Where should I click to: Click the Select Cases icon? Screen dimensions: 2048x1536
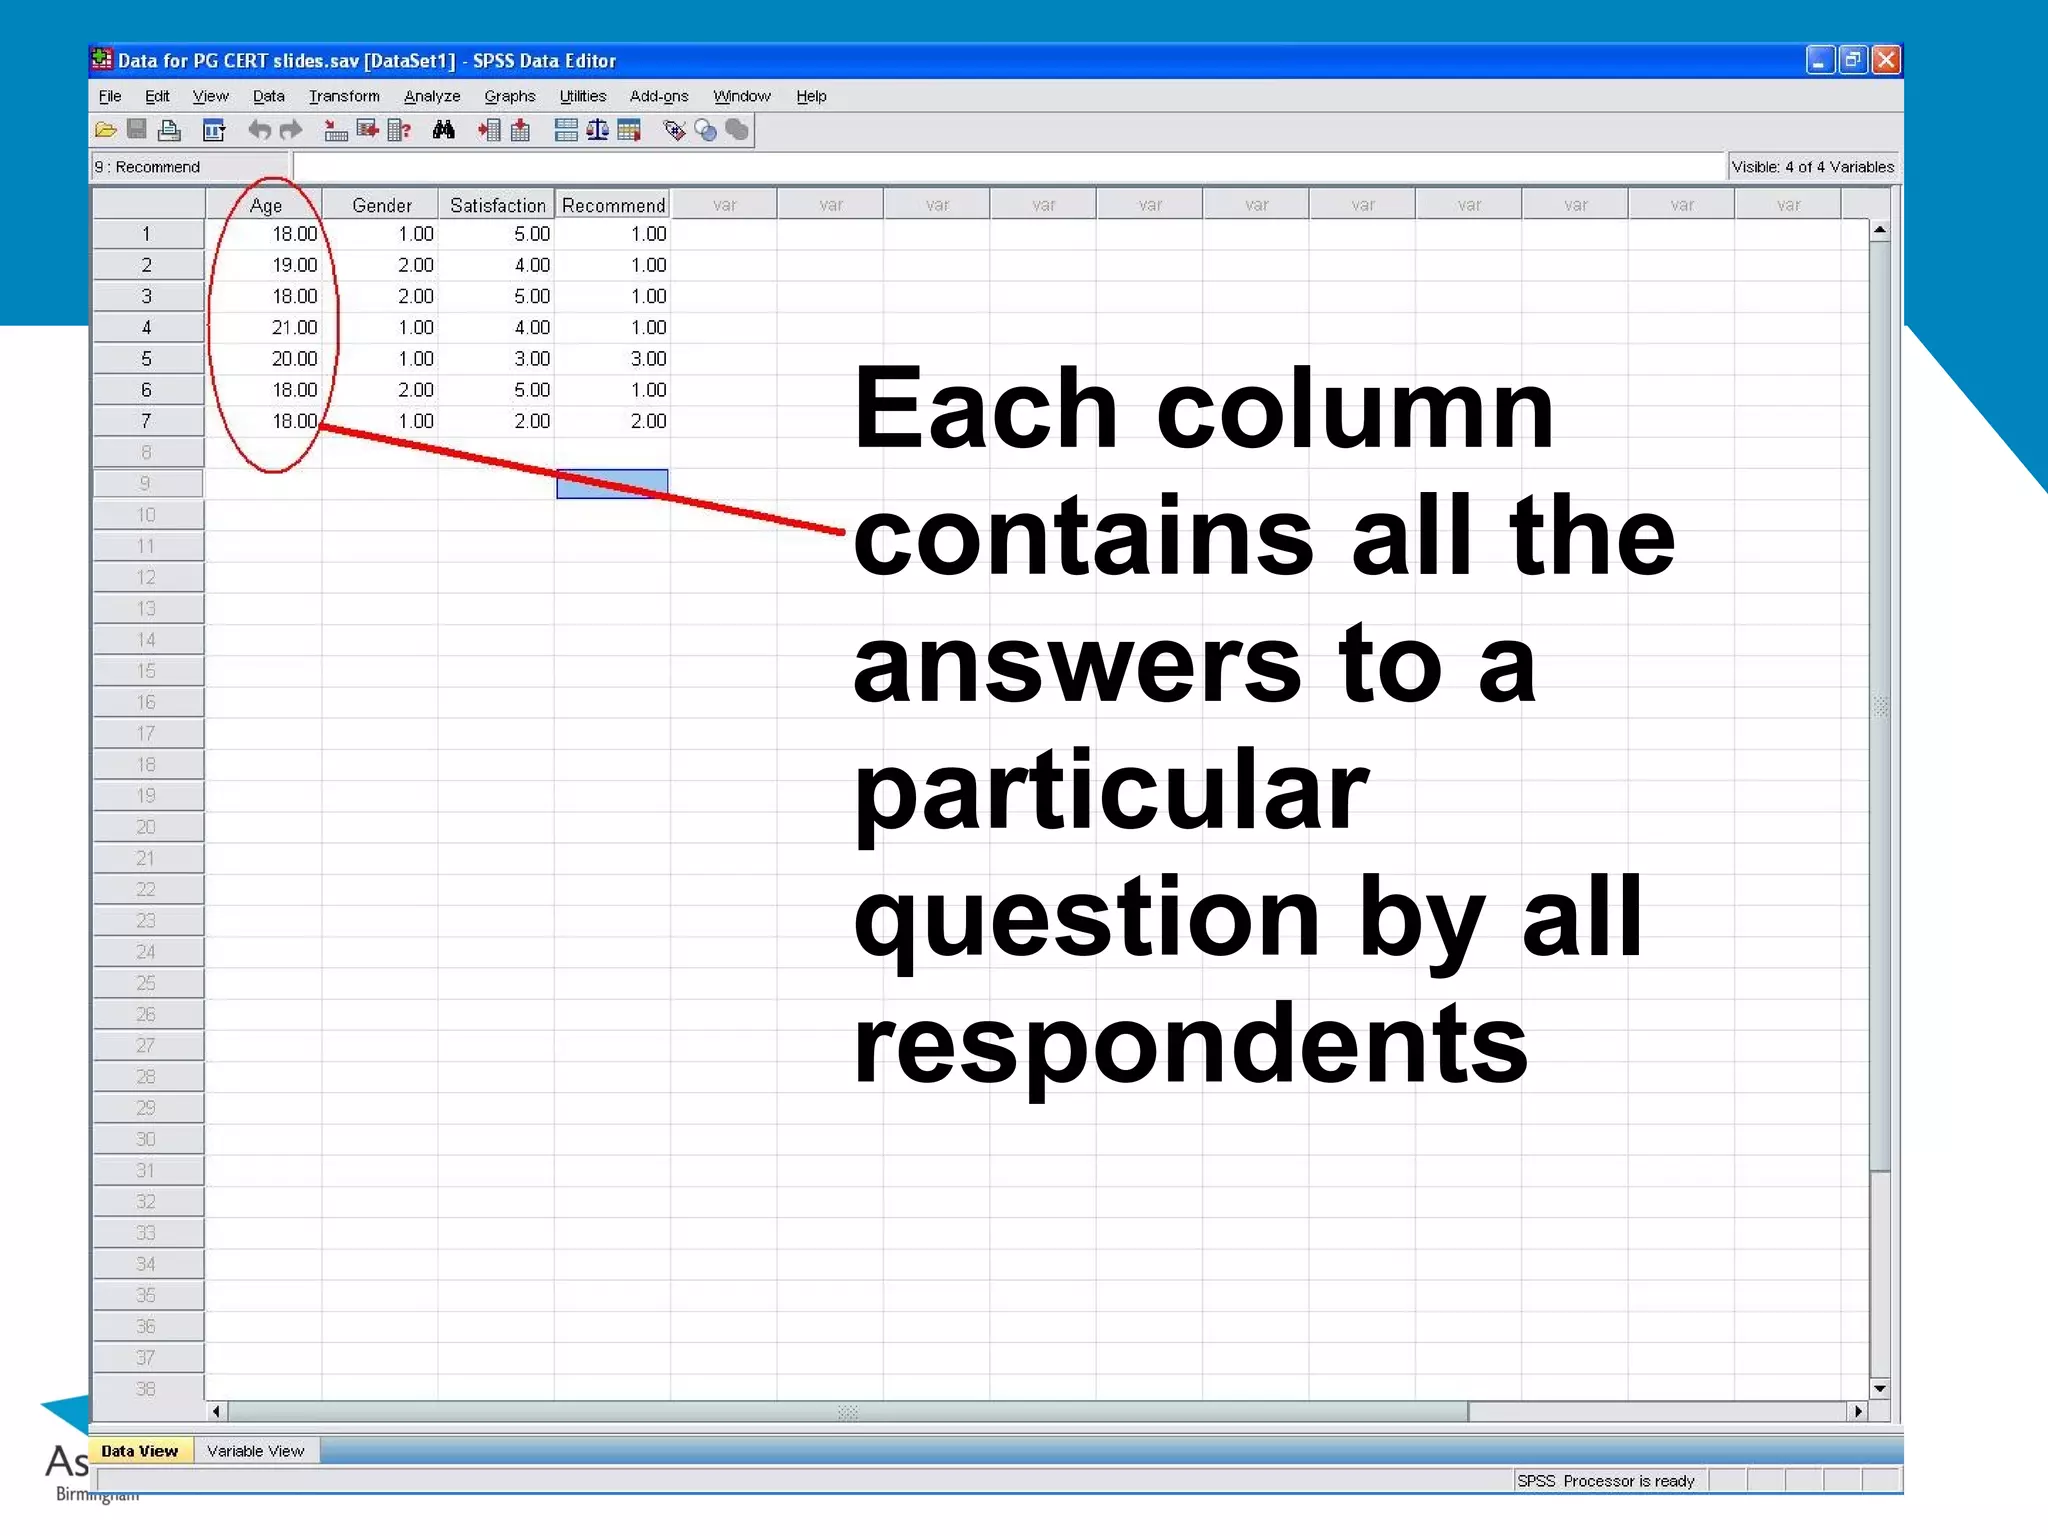pyautogui.click(x=629, y=130)
